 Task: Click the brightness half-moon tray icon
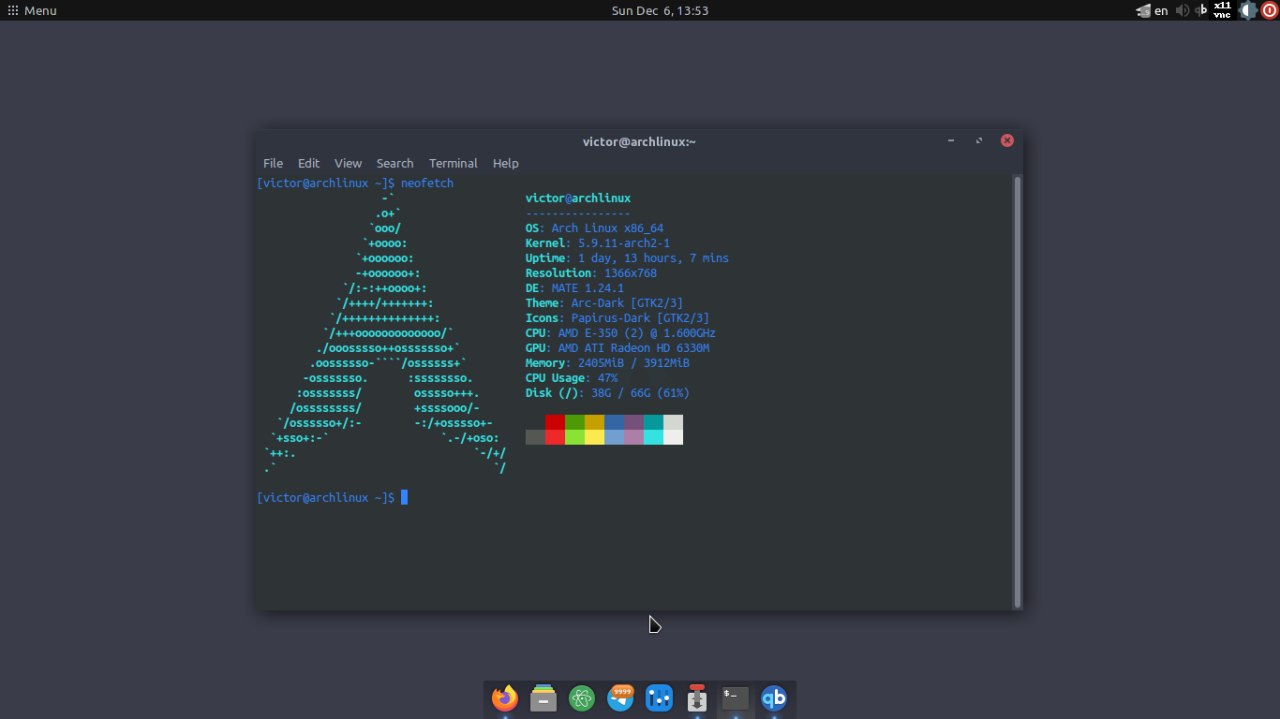coord(1247,10)
